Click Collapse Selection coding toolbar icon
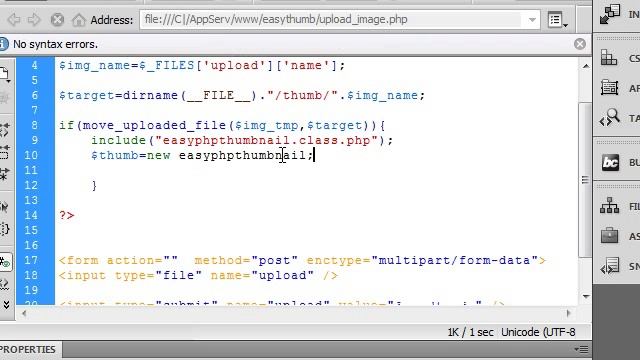The image size is (640, 360). click(x=4, y=152)
